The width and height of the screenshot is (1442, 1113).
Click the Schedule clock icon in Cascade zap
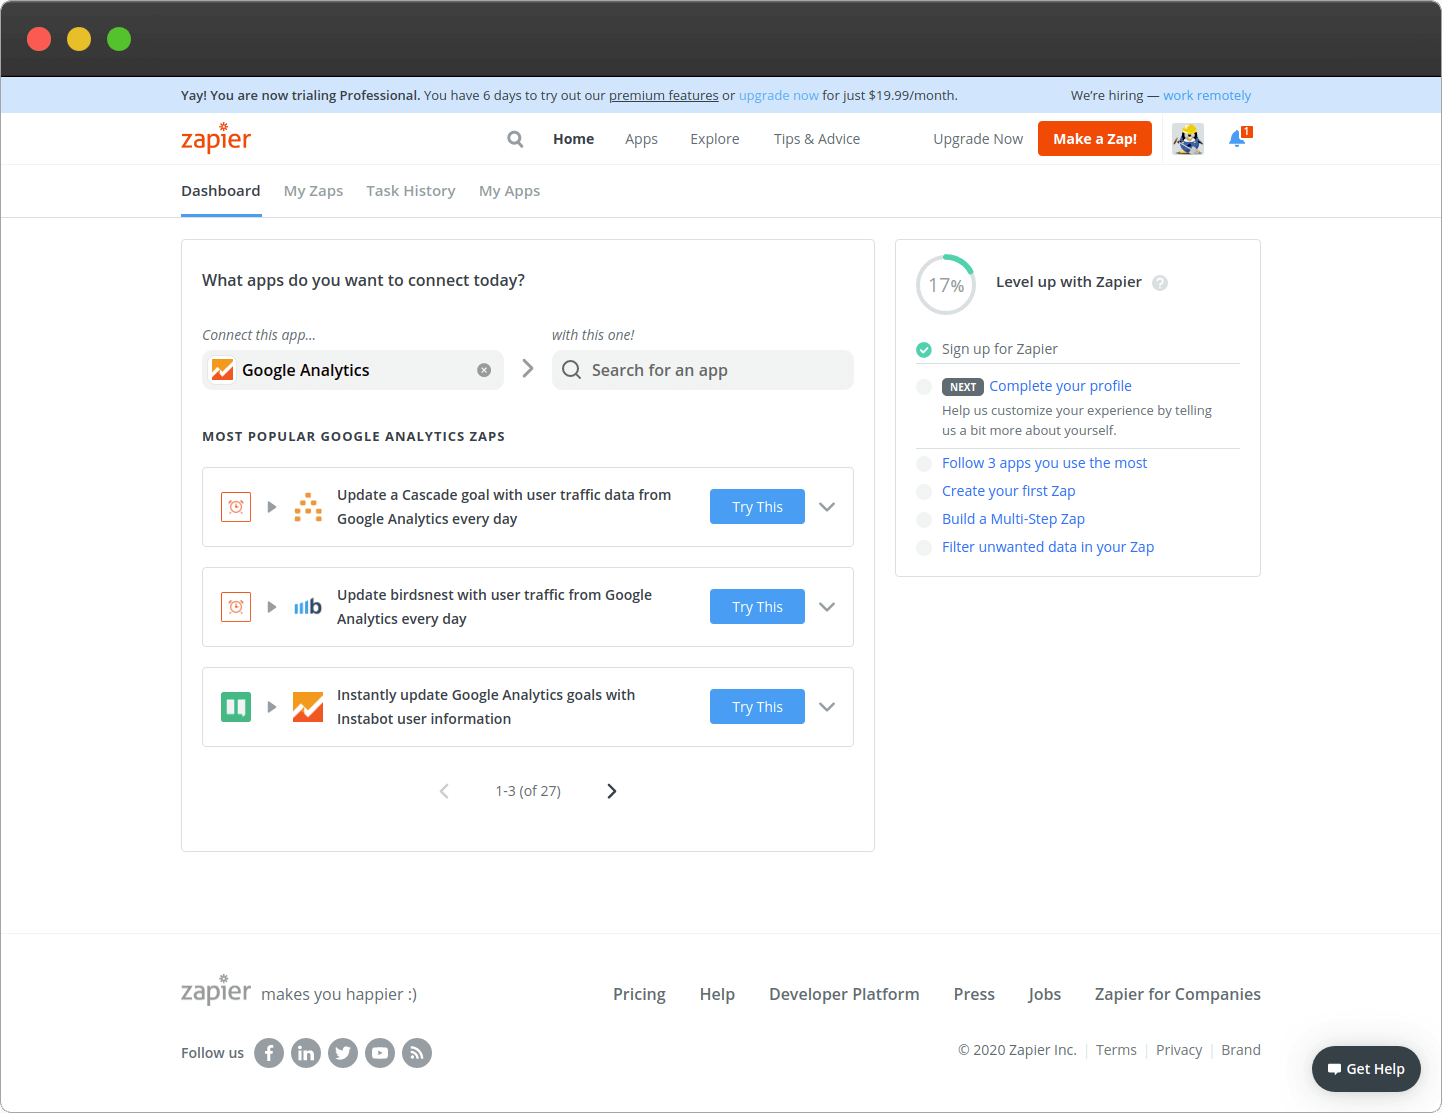pos(236,507)
